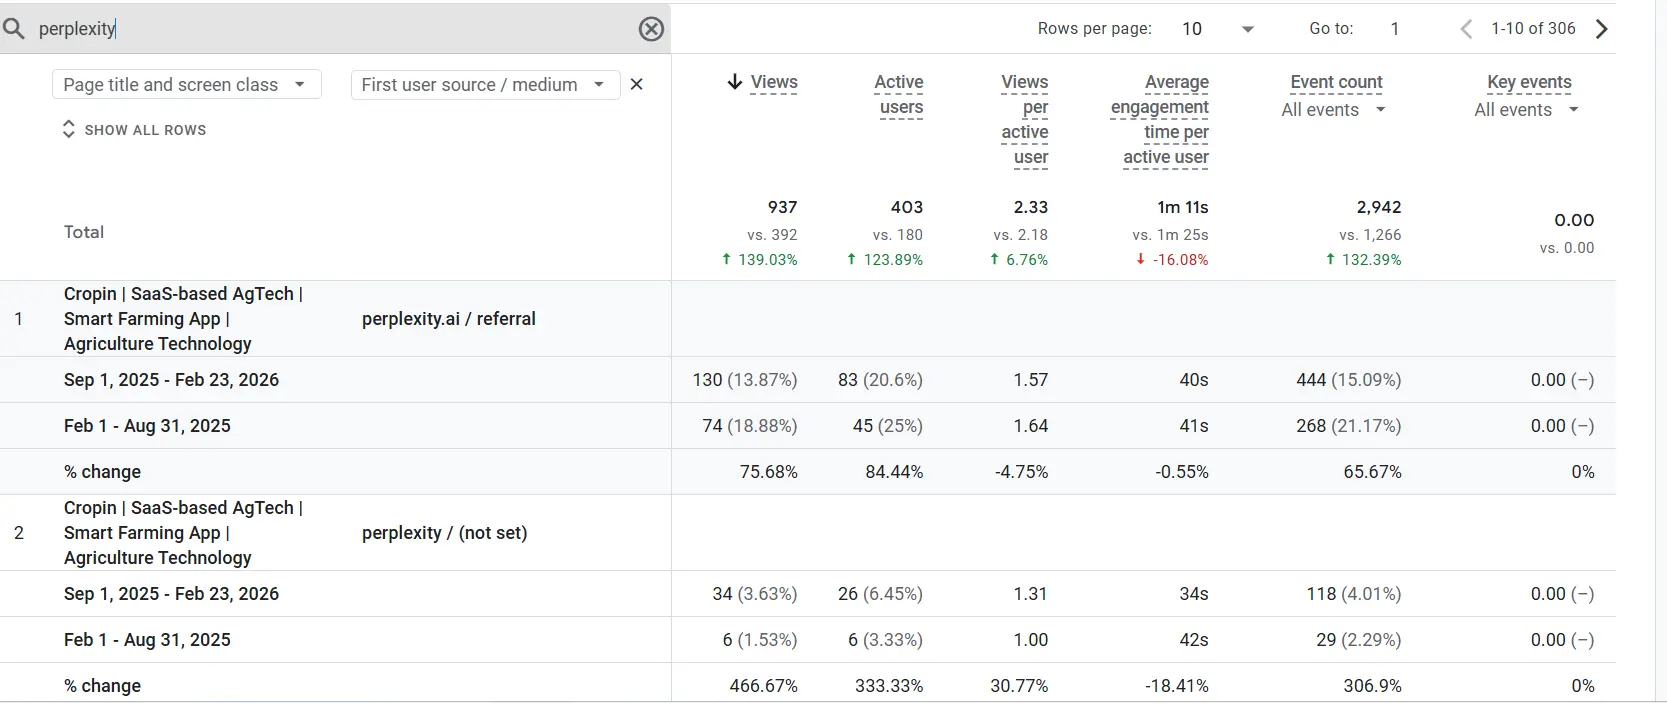The image size is (1667, 703).
Task: Open the Rows per page dropdown
Action: pos(1217,29)
